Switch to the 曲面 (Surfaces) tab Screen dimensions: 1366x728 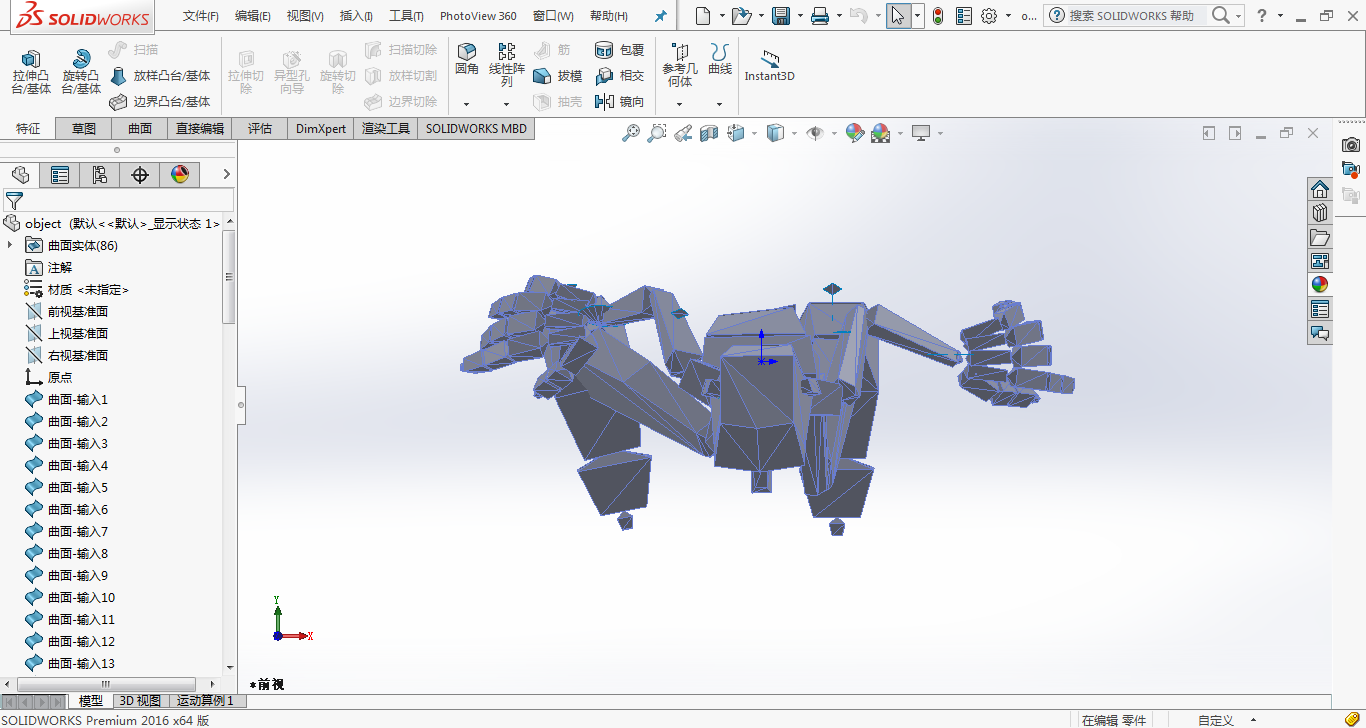[139, 128]
